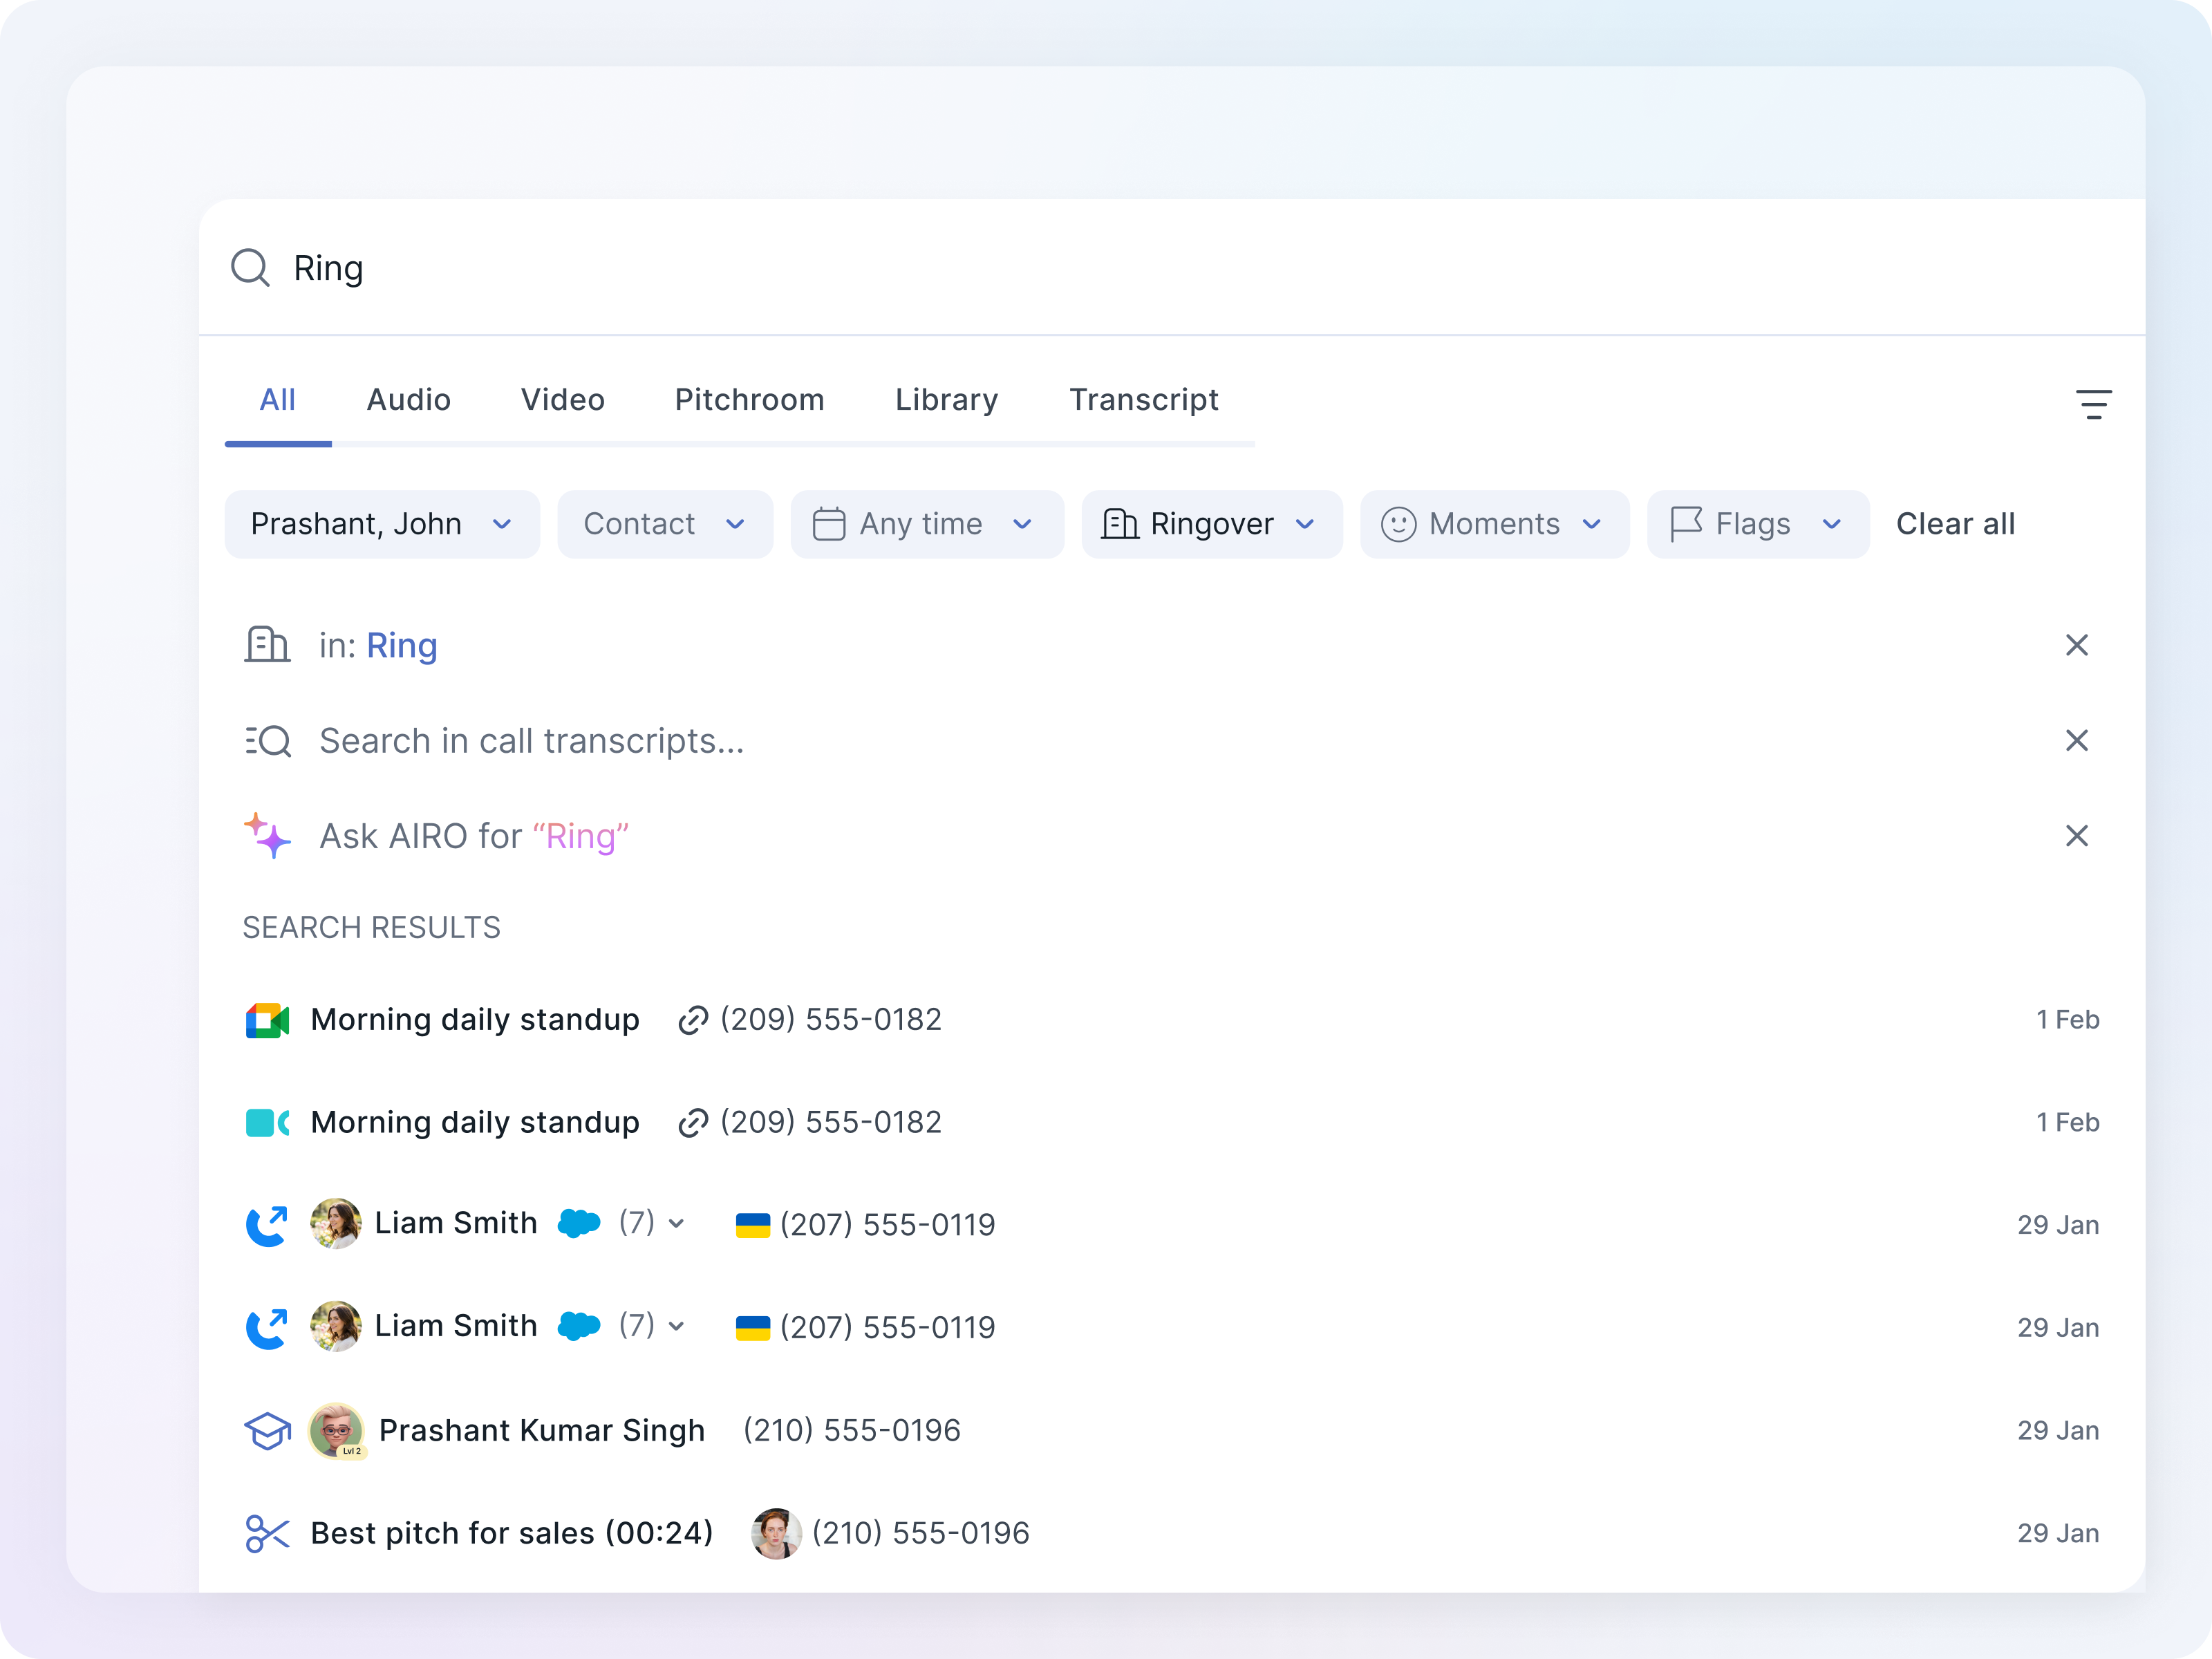
Task: Click the filter lines icon at top right
Action: 2093,404
